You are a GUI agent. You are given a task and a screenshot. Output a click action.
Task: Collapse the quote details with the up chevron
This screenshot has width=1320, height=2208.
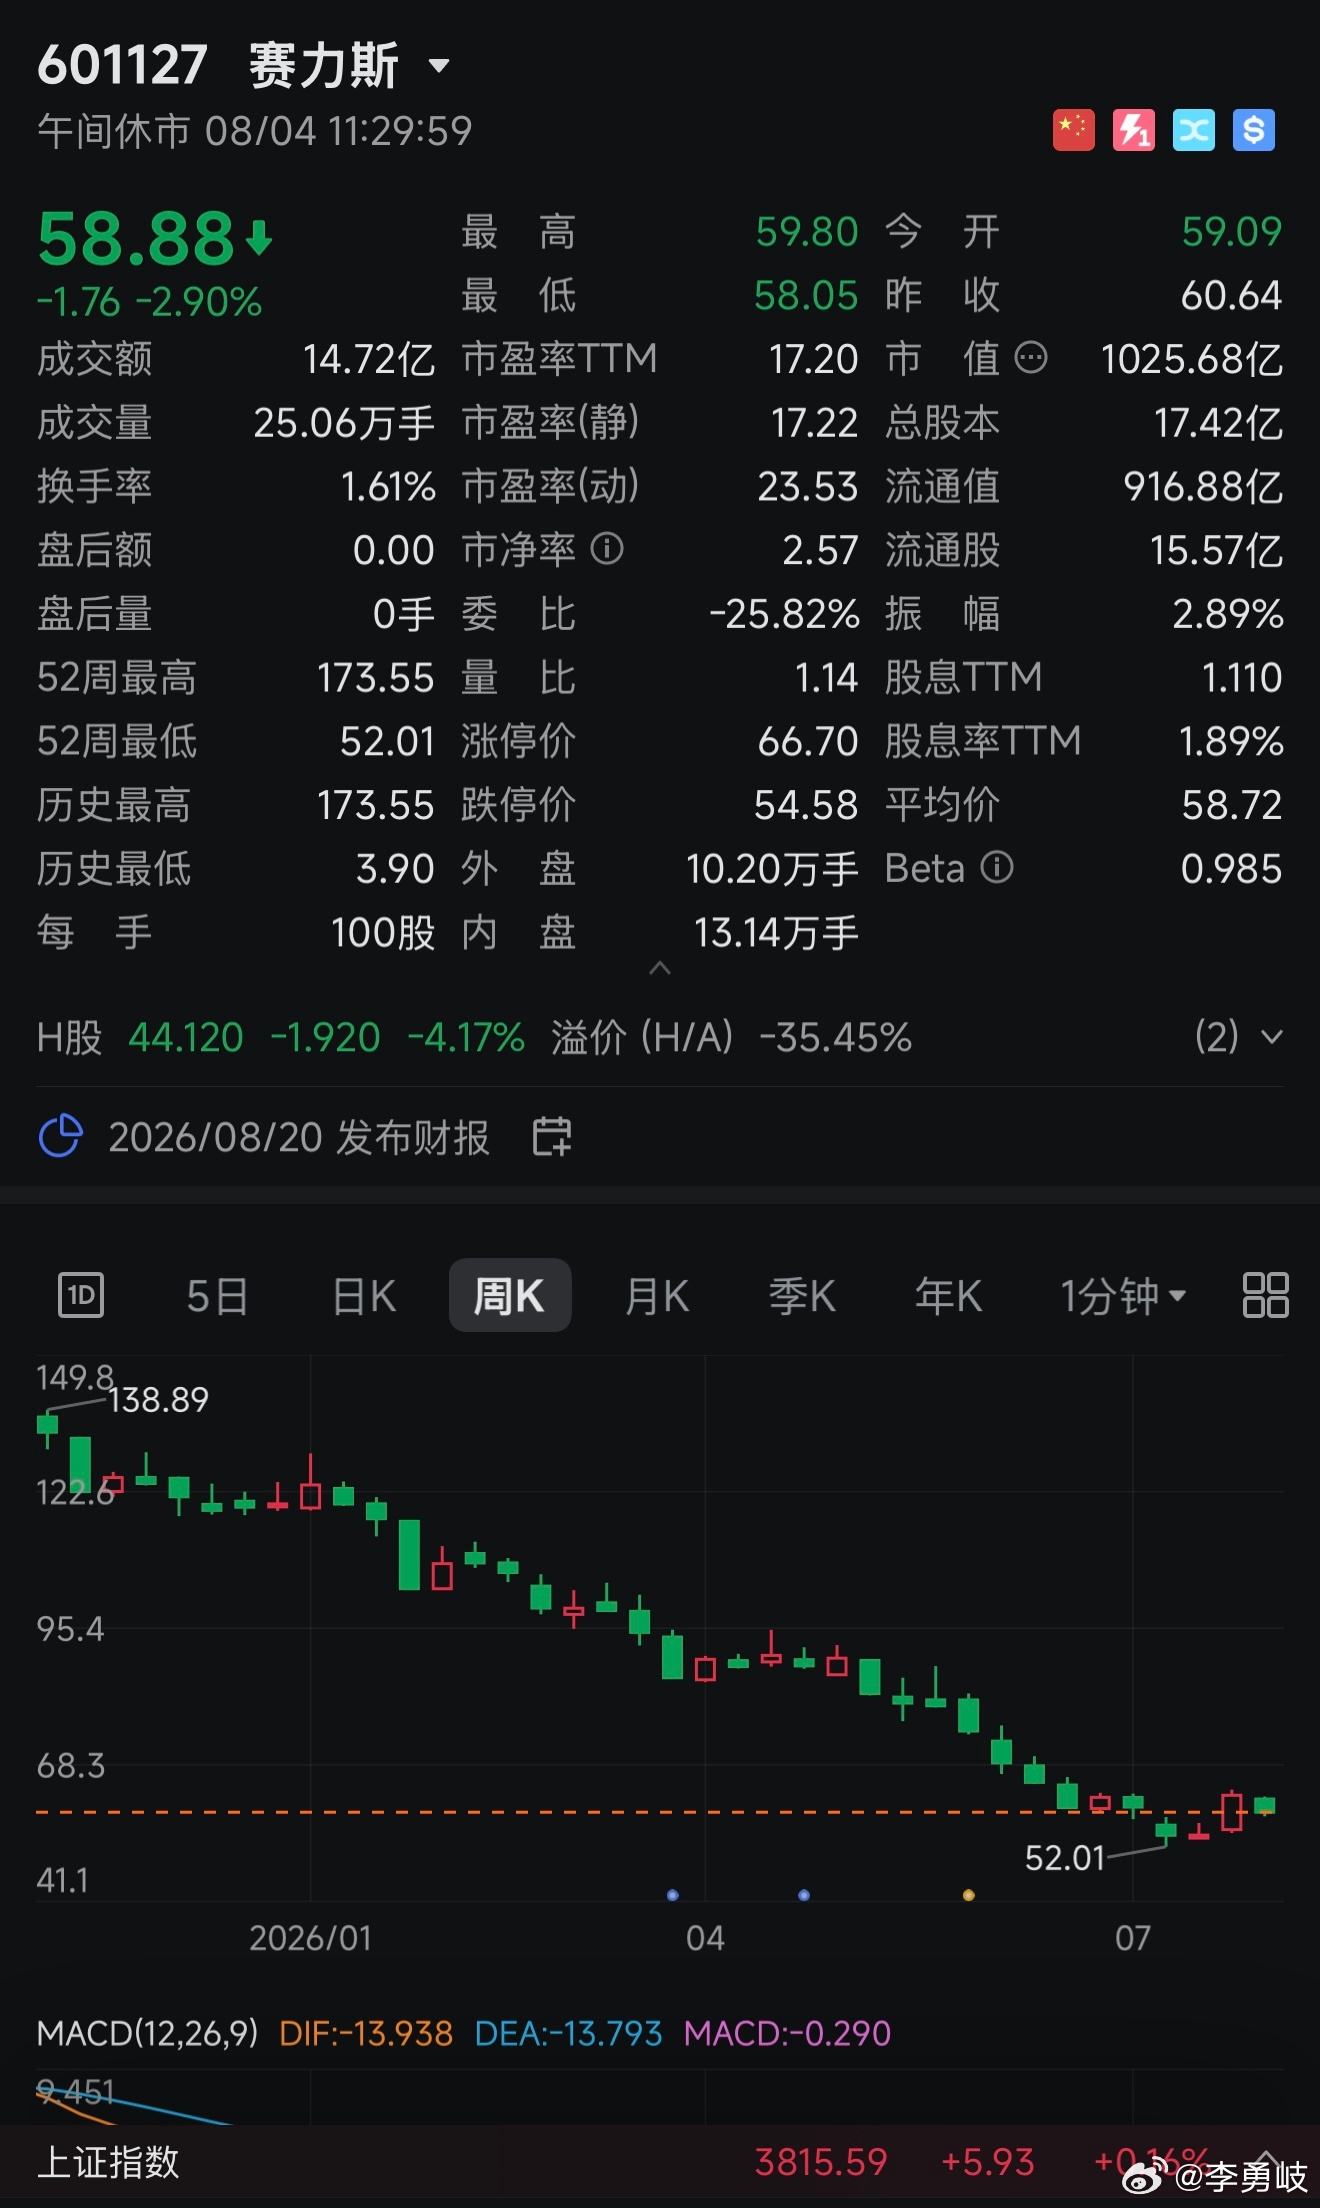pyautogui.click(x=660, y=968)
